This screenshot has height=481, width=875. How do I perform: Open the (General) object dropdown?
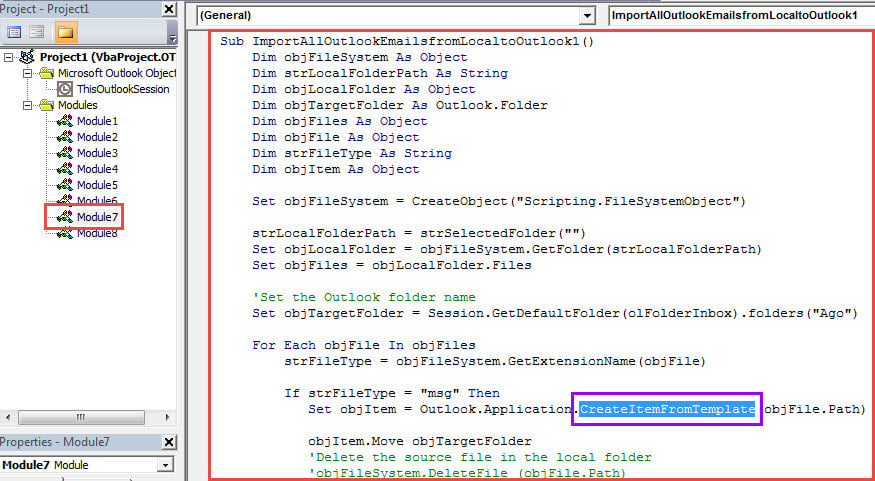point(586,16)
